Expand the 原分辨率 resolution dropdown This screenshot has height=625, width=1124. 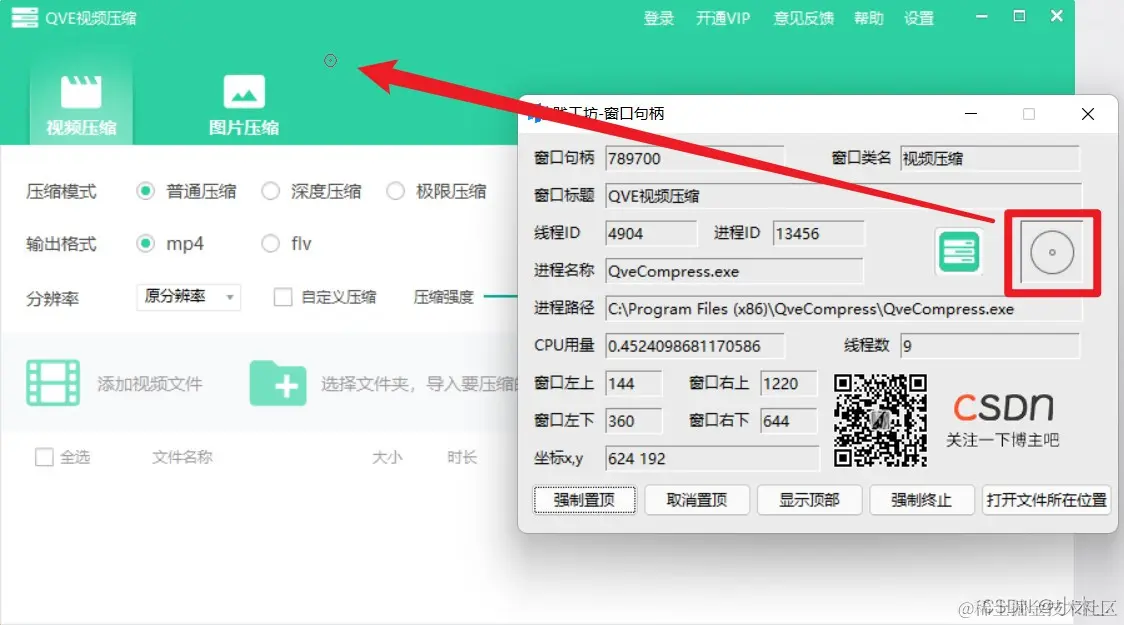click(x=188, y=297)
